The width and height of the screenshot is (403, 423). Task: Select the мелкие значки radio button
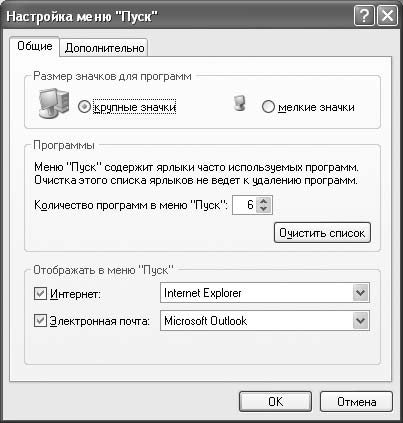tap(268, 107)
